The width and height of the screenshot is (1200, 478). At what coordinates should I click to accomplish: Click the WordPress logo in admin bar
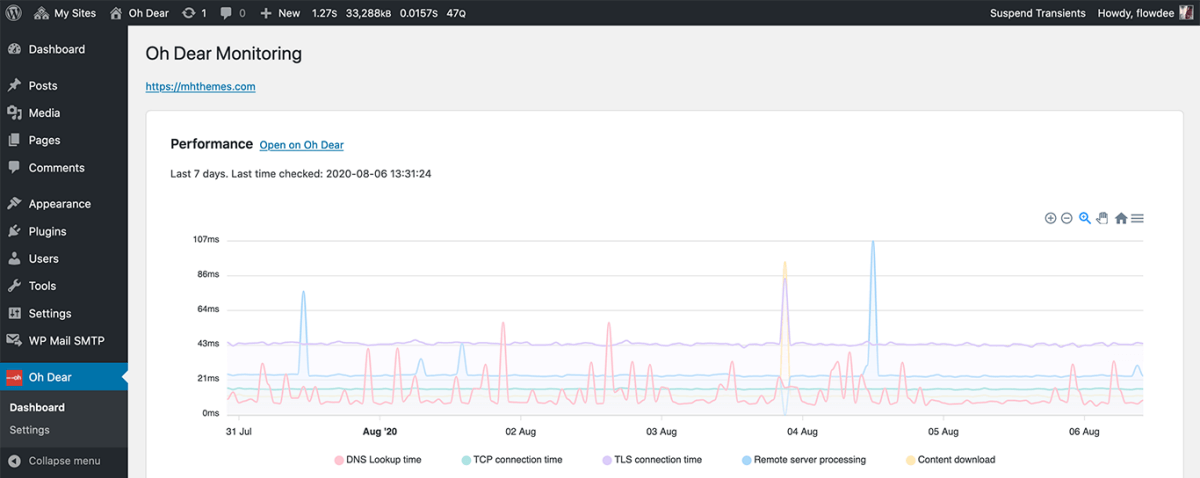pos(13,13)
